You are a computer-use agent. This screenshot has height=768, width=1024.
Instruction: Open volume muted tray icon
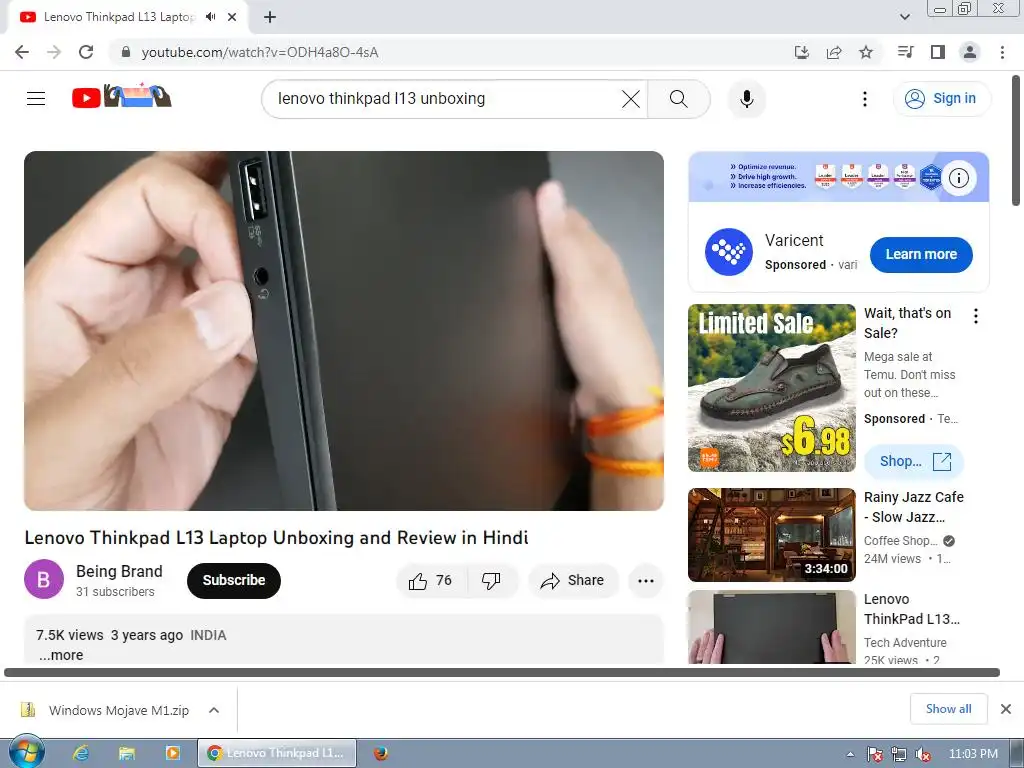pos(923,754)
